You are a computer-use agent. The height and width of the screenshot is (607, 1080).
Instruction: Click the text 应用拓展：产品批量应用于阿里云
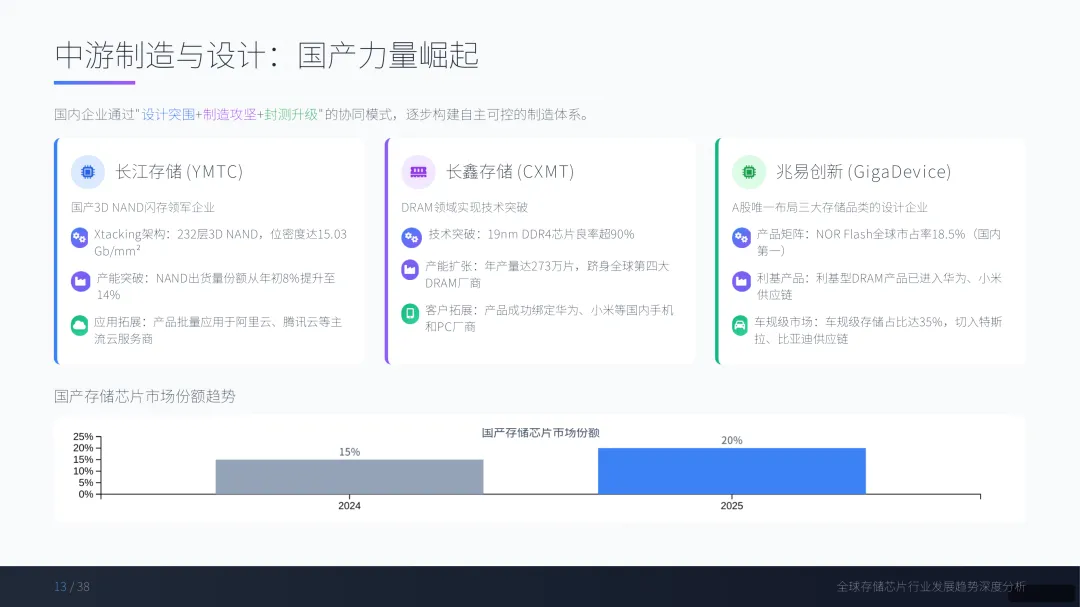point(184,322)
